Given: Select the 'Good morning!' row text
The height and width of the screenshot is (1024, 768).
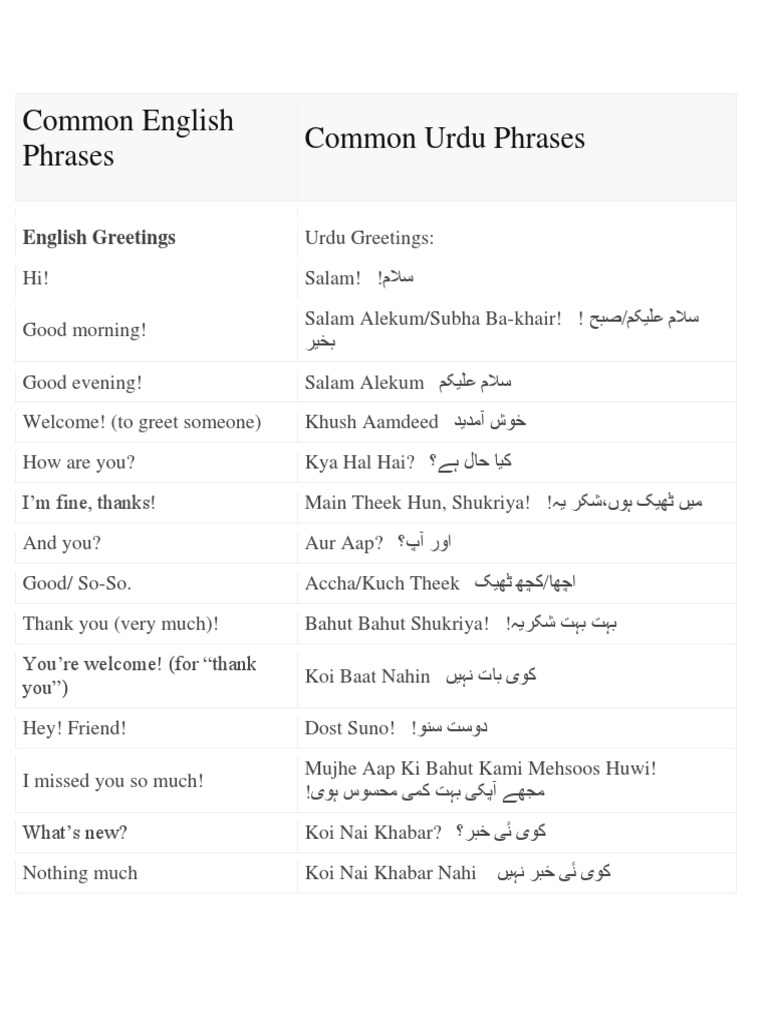Looking at the screenshot, I should pos(84,330).
